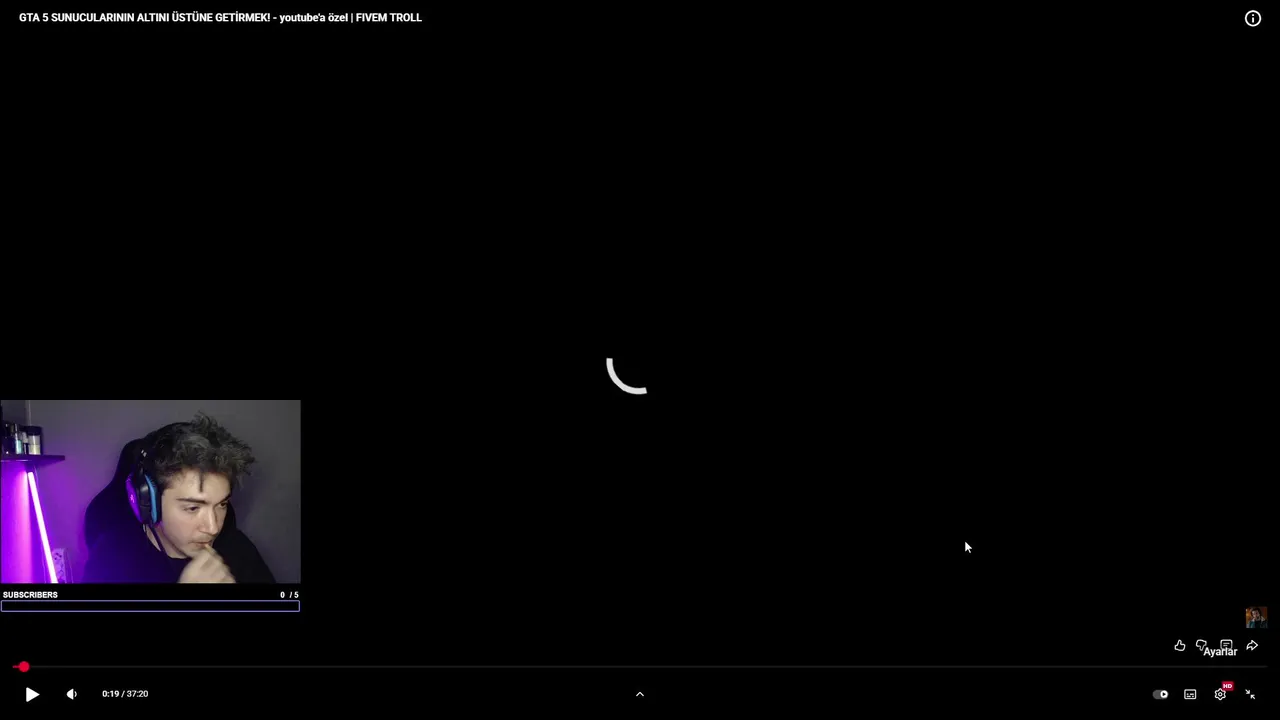Open the comments panel icon
Screen dimensions: 1280x720
1226,646
